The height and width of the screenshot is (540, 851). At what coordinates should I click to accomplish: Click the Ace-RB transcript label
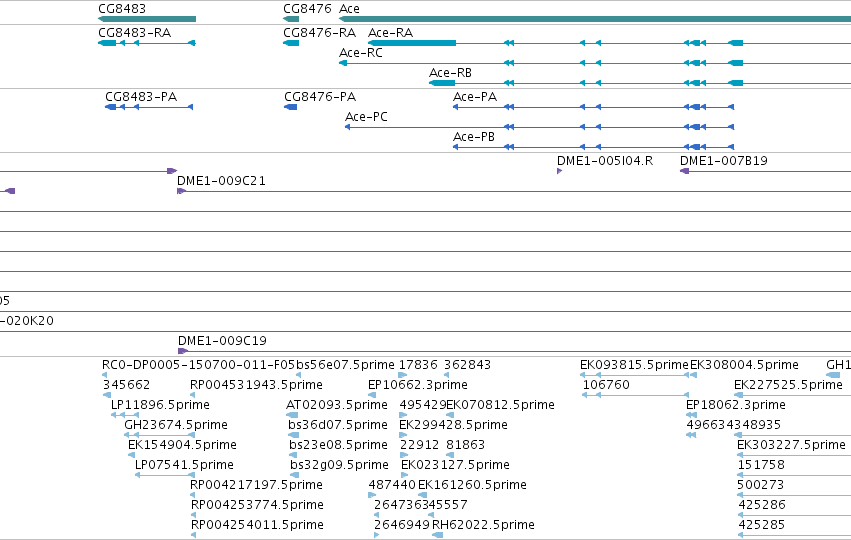450,73
